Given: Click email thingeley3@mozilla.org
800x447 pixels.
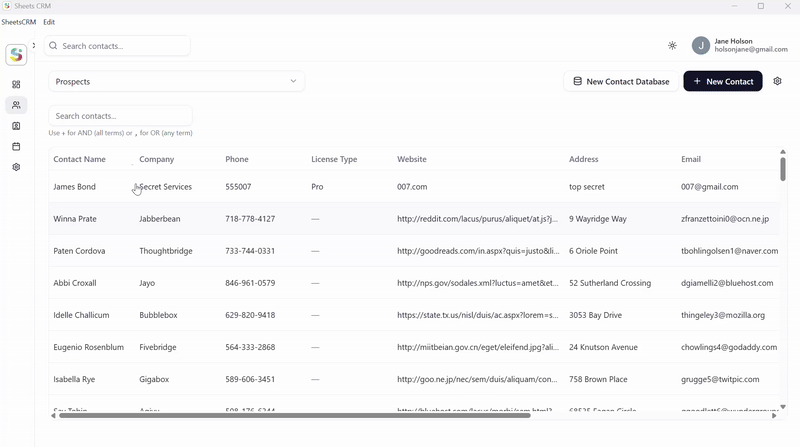Looking at the screenshot, I should [x=723, y=315].
